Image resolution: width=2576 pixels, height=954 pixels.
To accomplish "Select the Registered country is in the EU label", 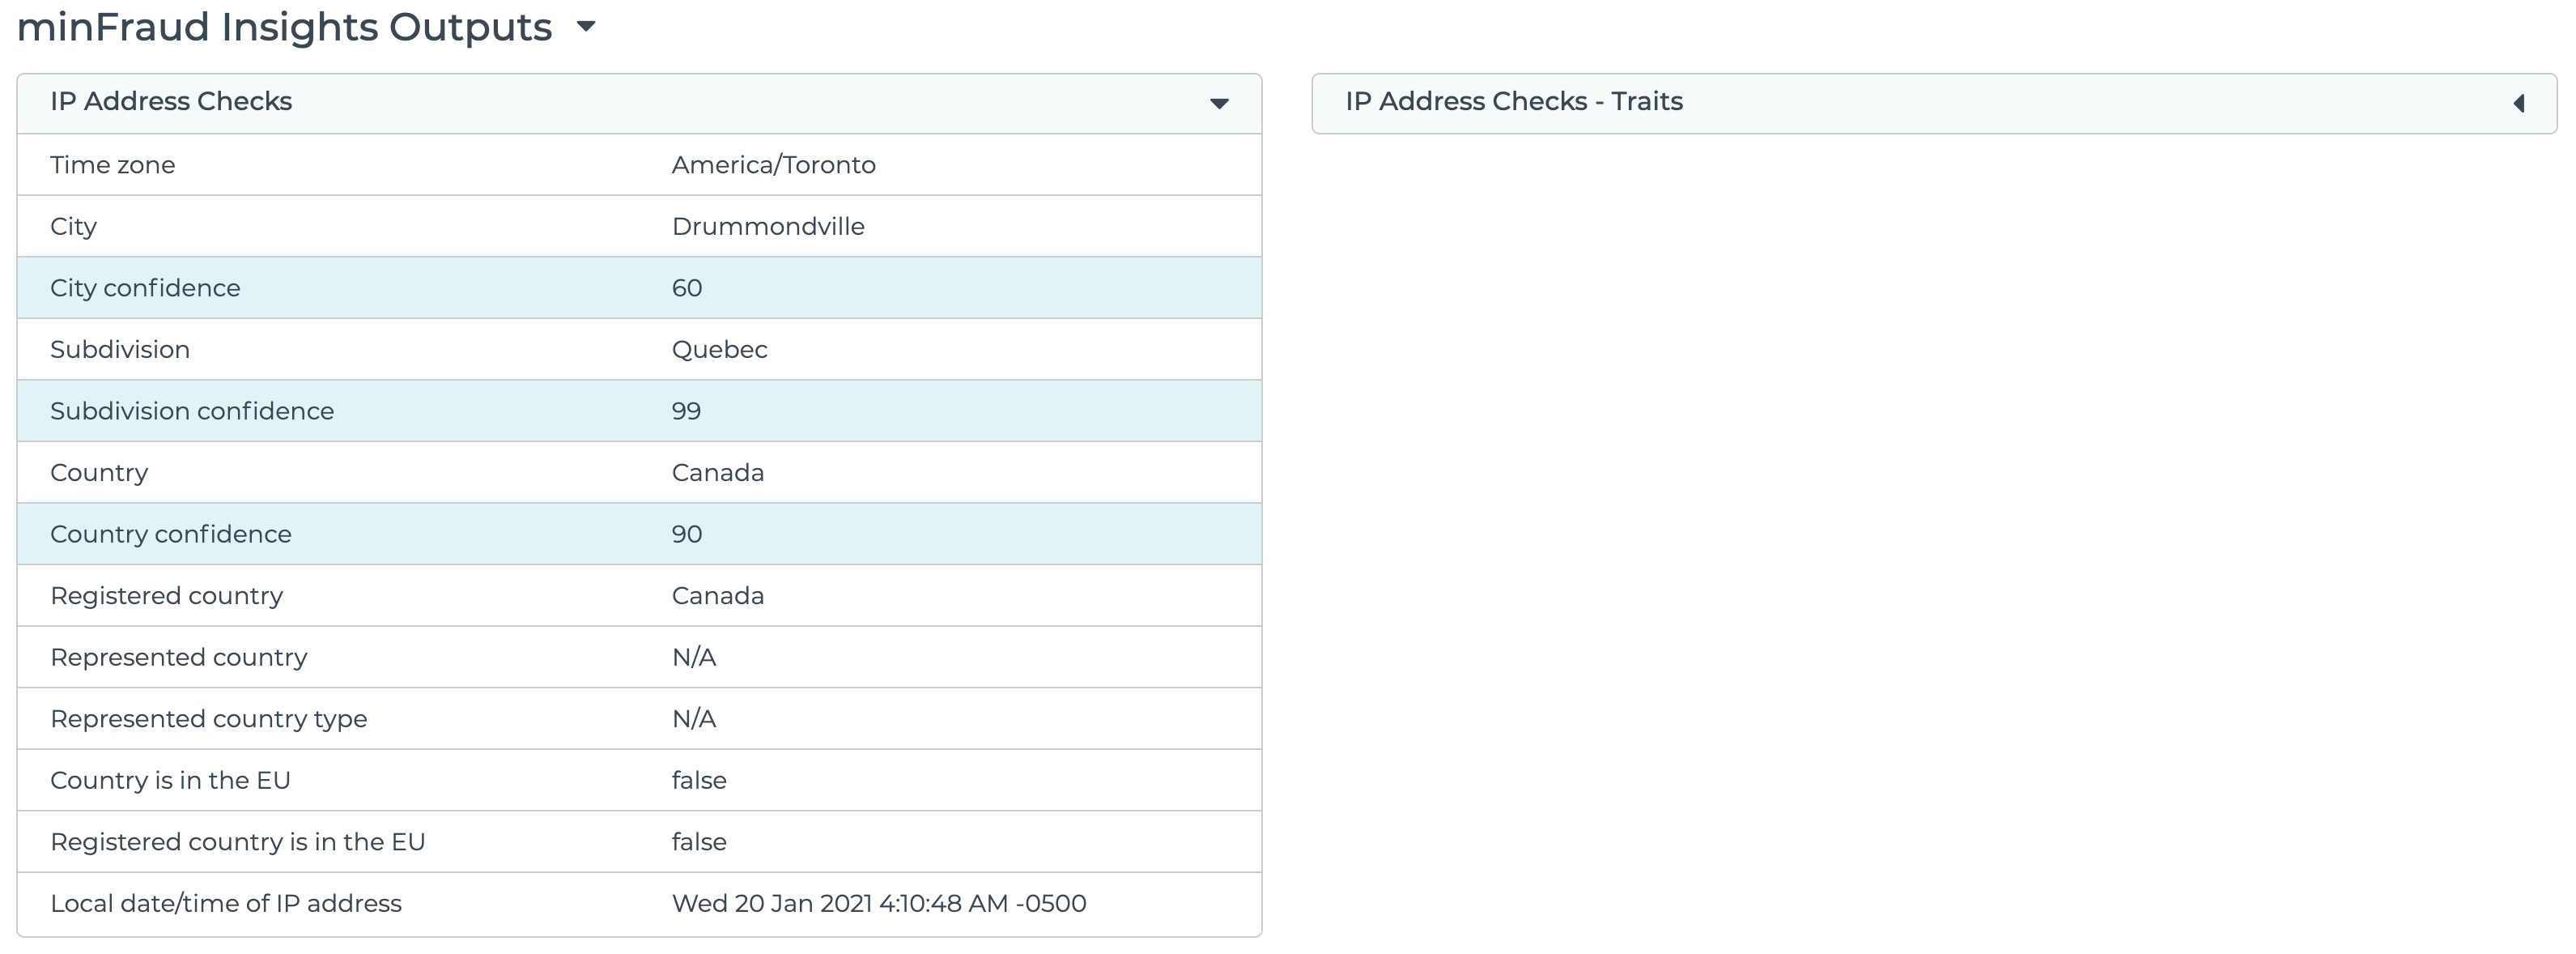I will click(237, 842).
